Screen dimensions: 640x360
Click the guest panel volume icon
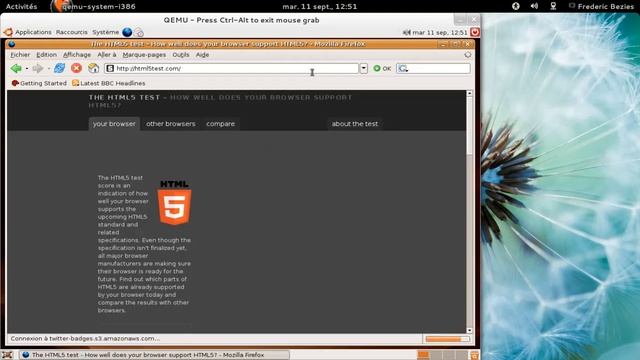click(x=407, y=32)
